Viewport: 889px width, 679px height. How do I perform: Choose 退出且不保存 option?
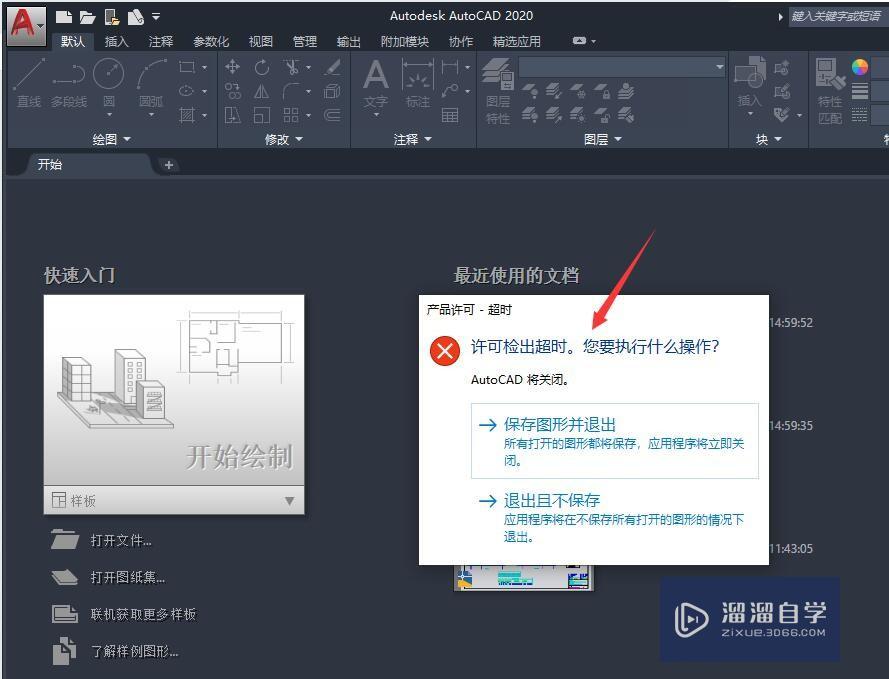coord(552,500)
